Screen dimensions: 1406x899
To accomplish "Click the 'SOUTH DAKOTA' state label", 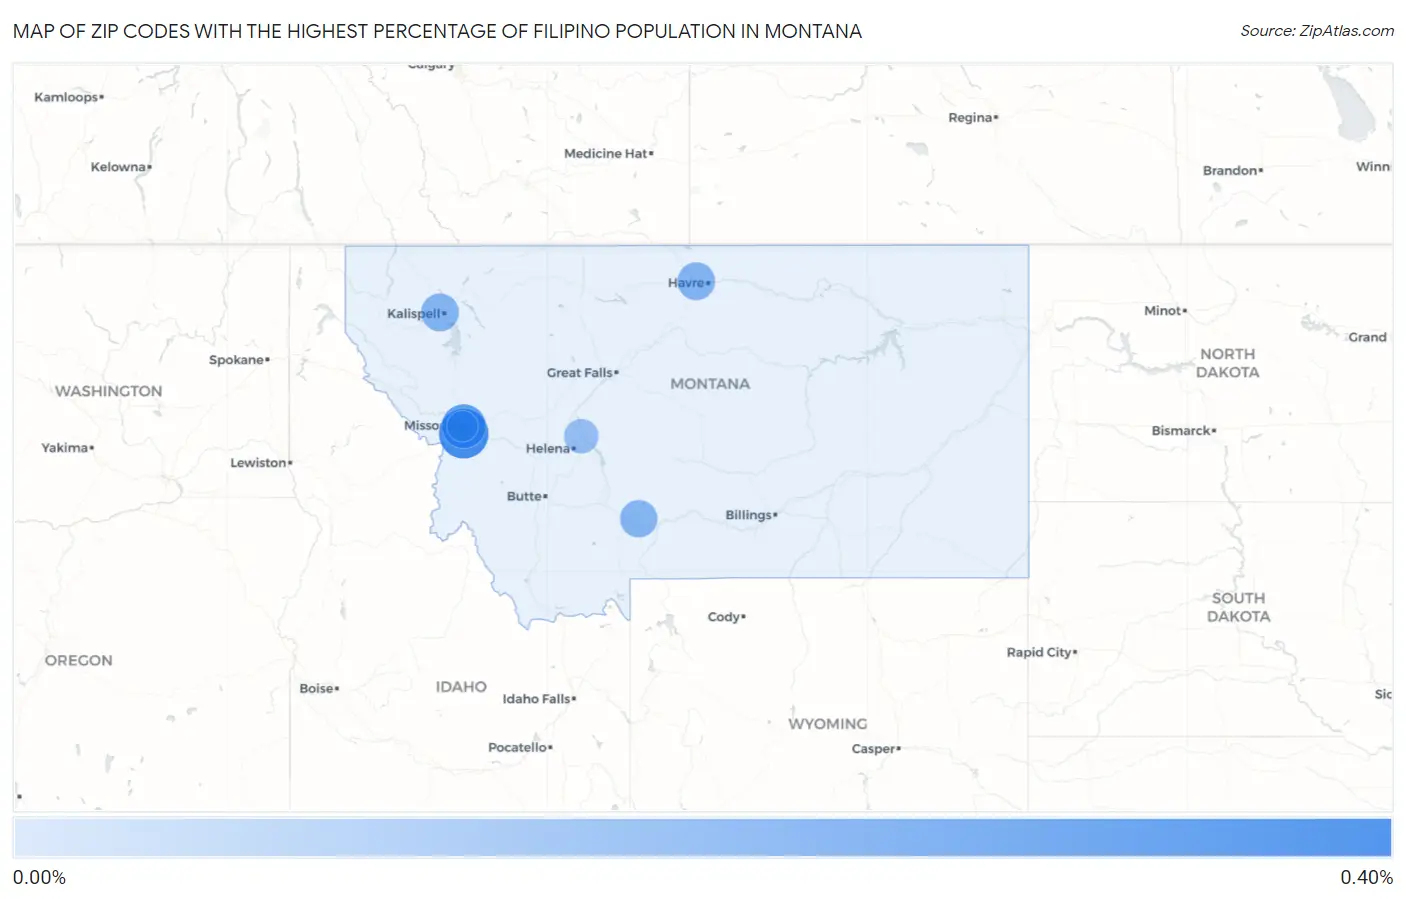I will 1238,607.
